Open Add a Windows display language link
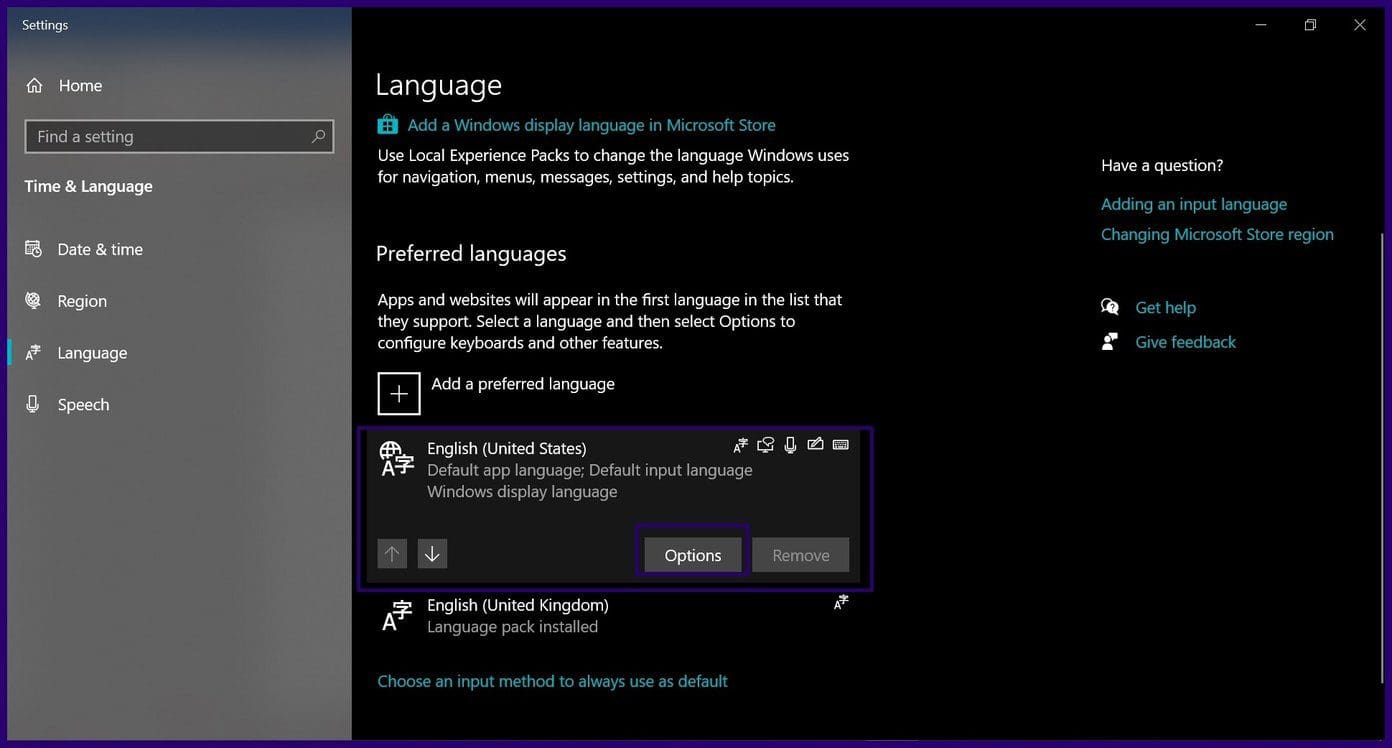This screenshot has height=748, width=1392. tap(591, 125)
